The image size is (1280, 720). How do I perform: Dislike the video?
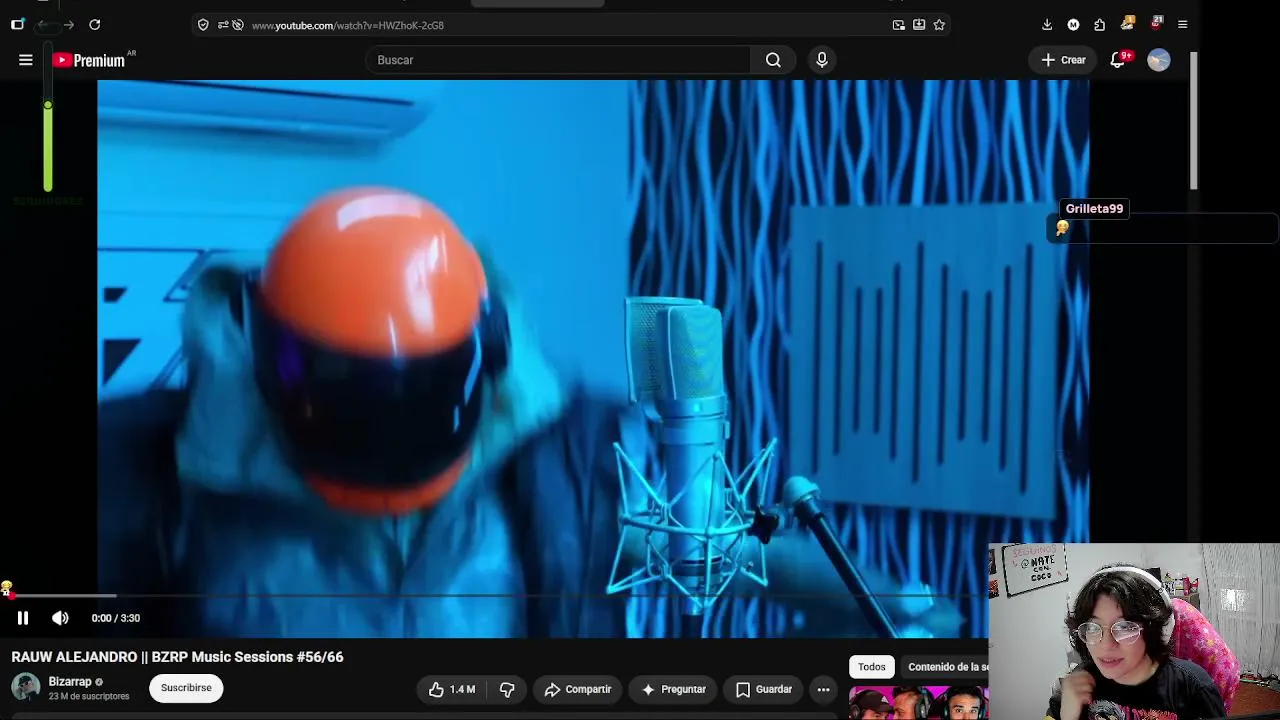pos(507,689)
